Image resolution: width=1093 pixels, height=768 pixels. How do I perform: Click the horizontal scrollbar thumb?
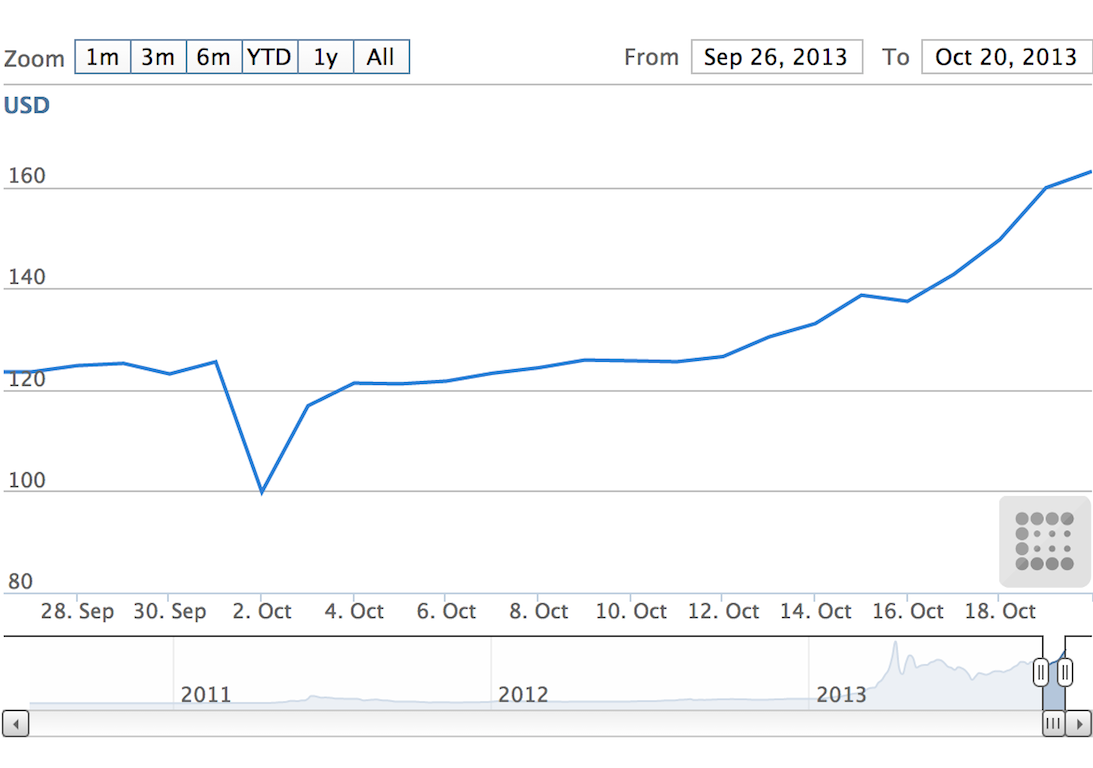click(1053, 723)
